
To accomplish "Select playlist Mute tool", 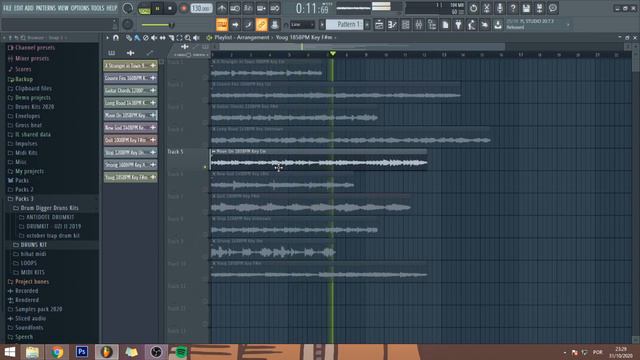I will pos(154,38).
